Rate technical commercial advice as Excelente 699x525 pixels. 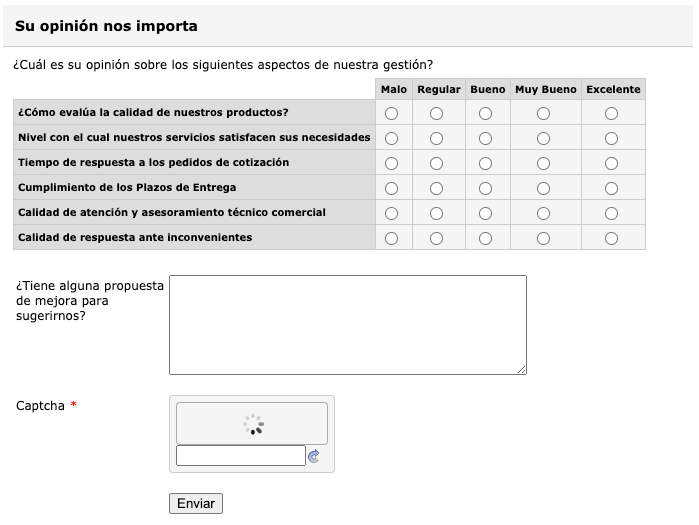[x=612, y=213]
